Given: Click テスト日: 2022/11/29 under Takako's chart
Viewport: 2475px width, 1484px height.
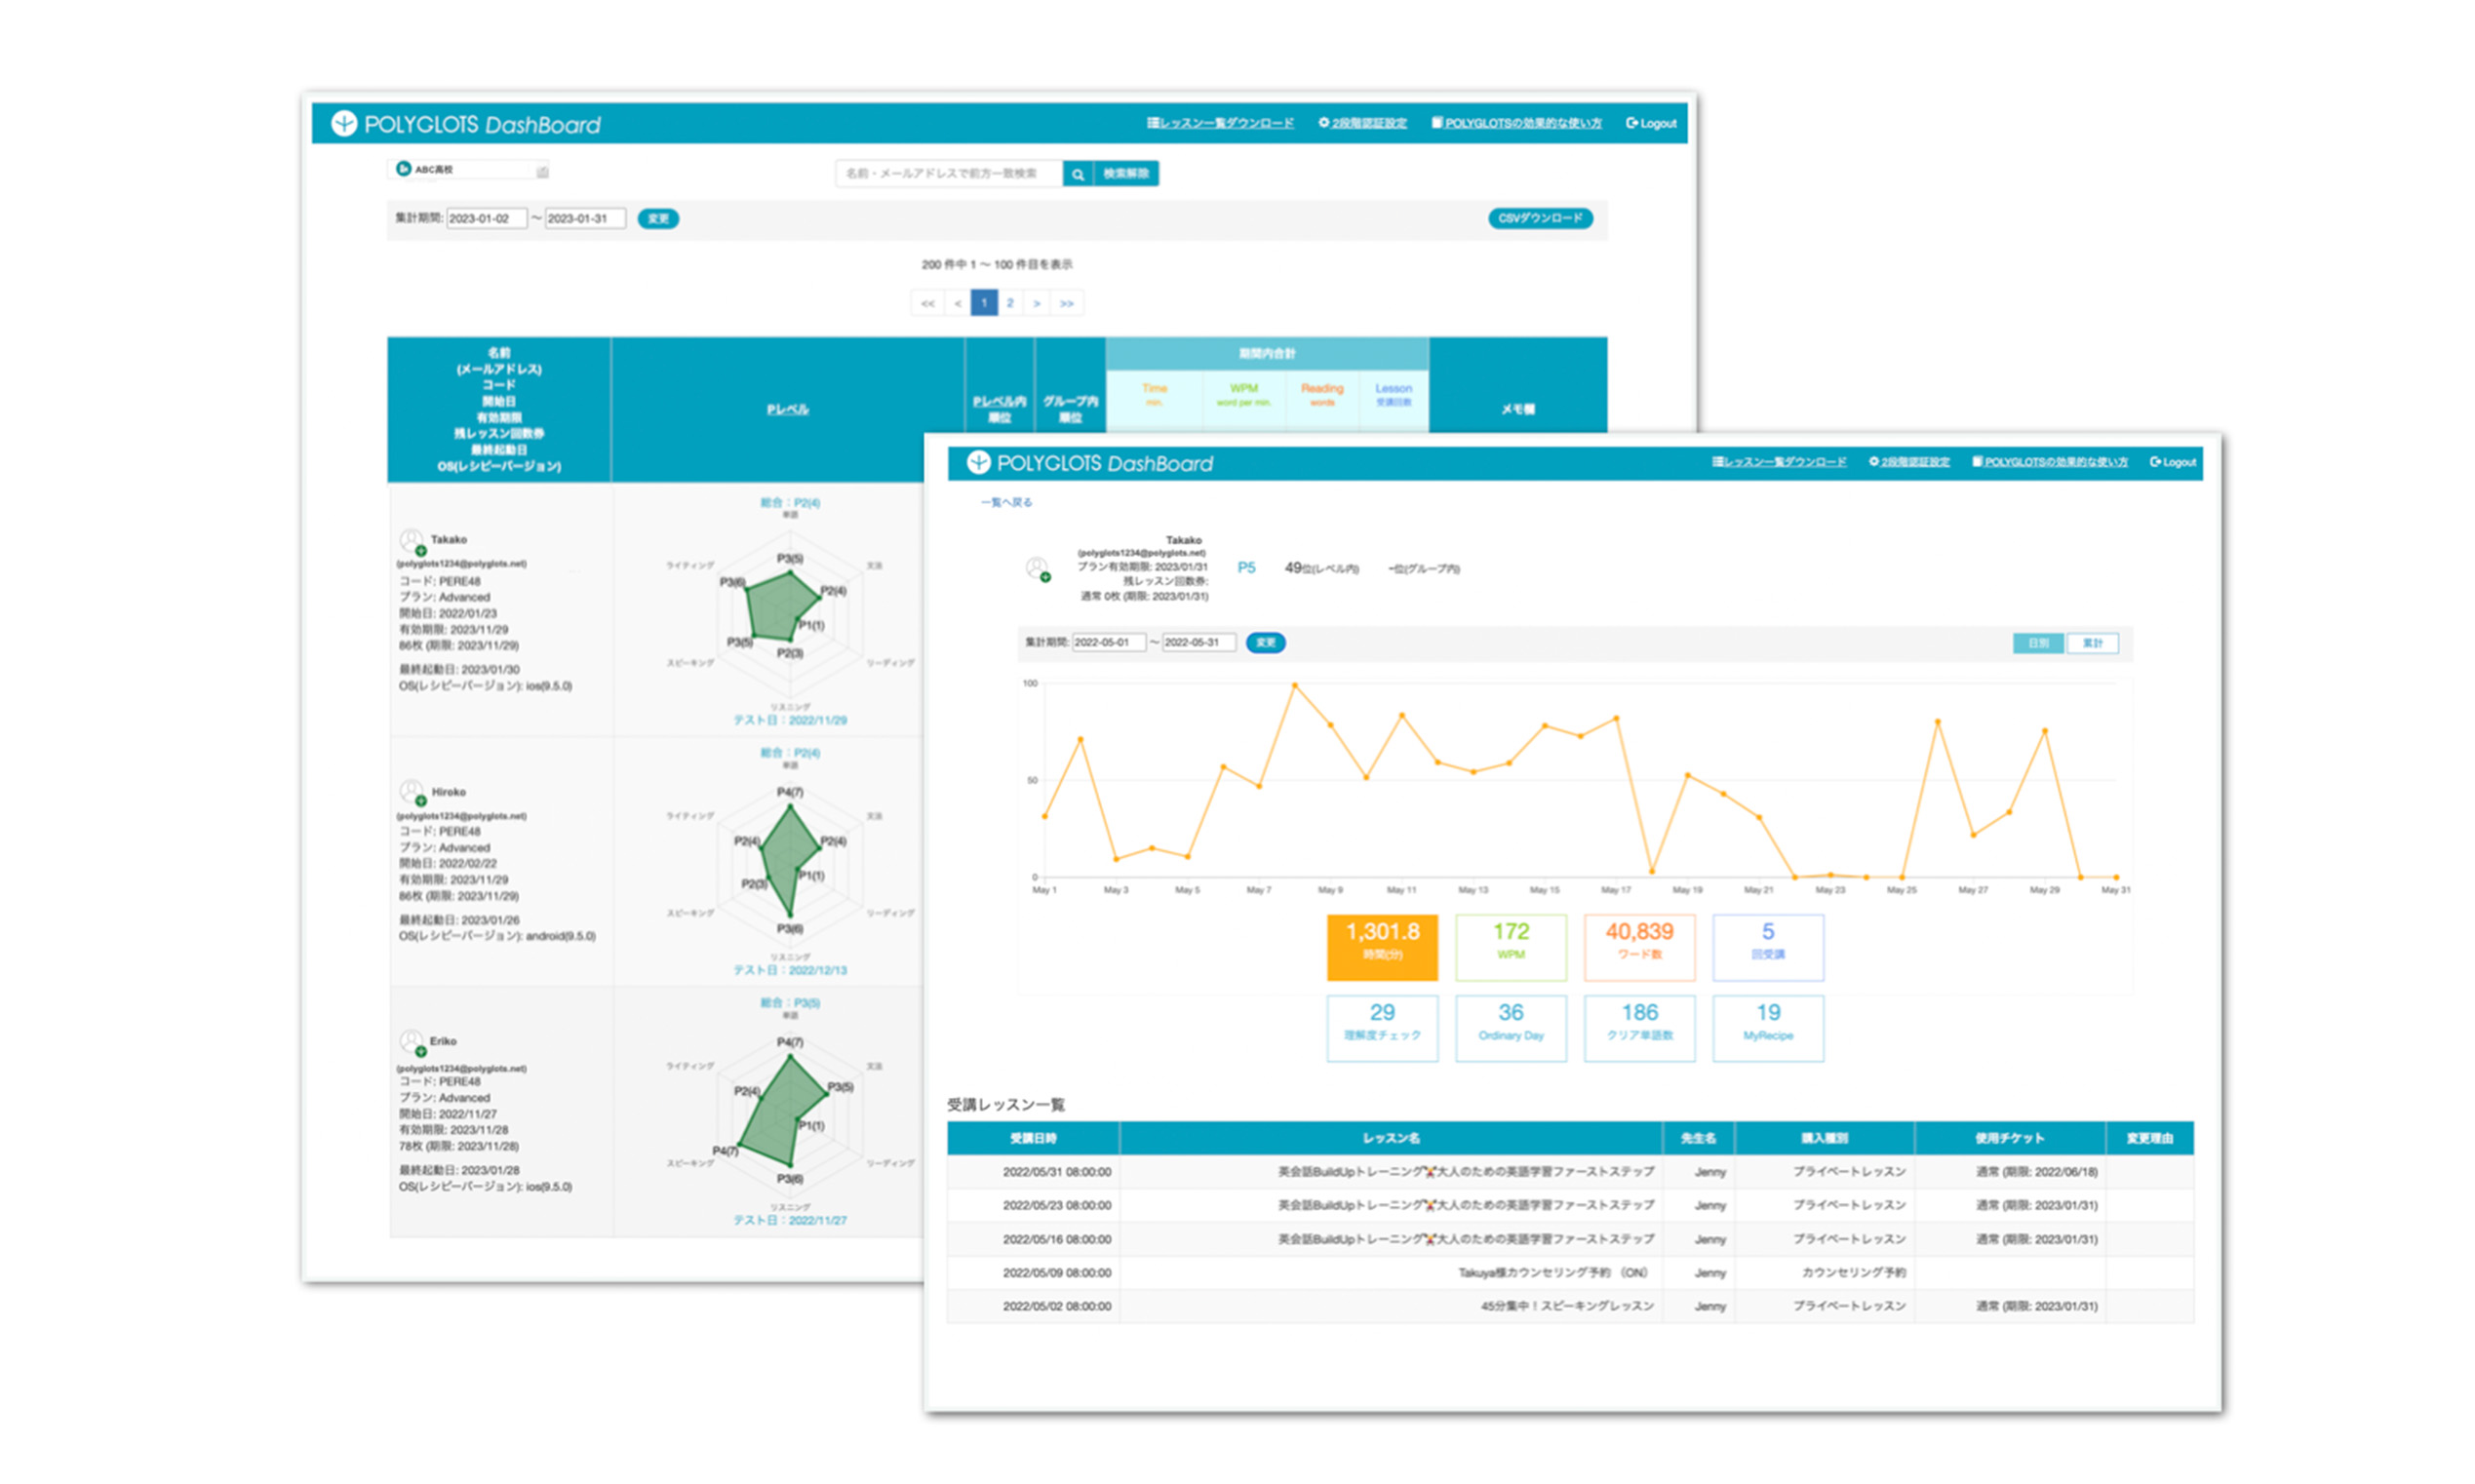Looking at the screenshot, I should [790, 720].
